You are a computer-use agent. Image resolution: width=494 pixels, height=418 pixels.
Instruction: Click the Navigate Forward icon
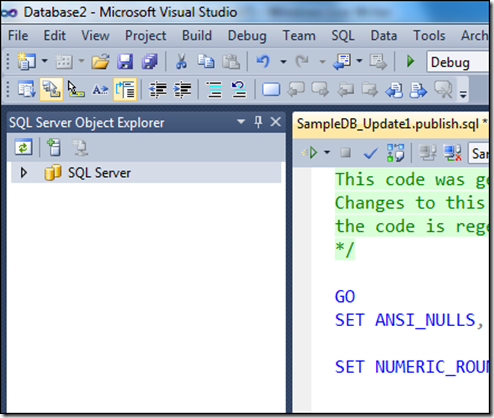378,62
